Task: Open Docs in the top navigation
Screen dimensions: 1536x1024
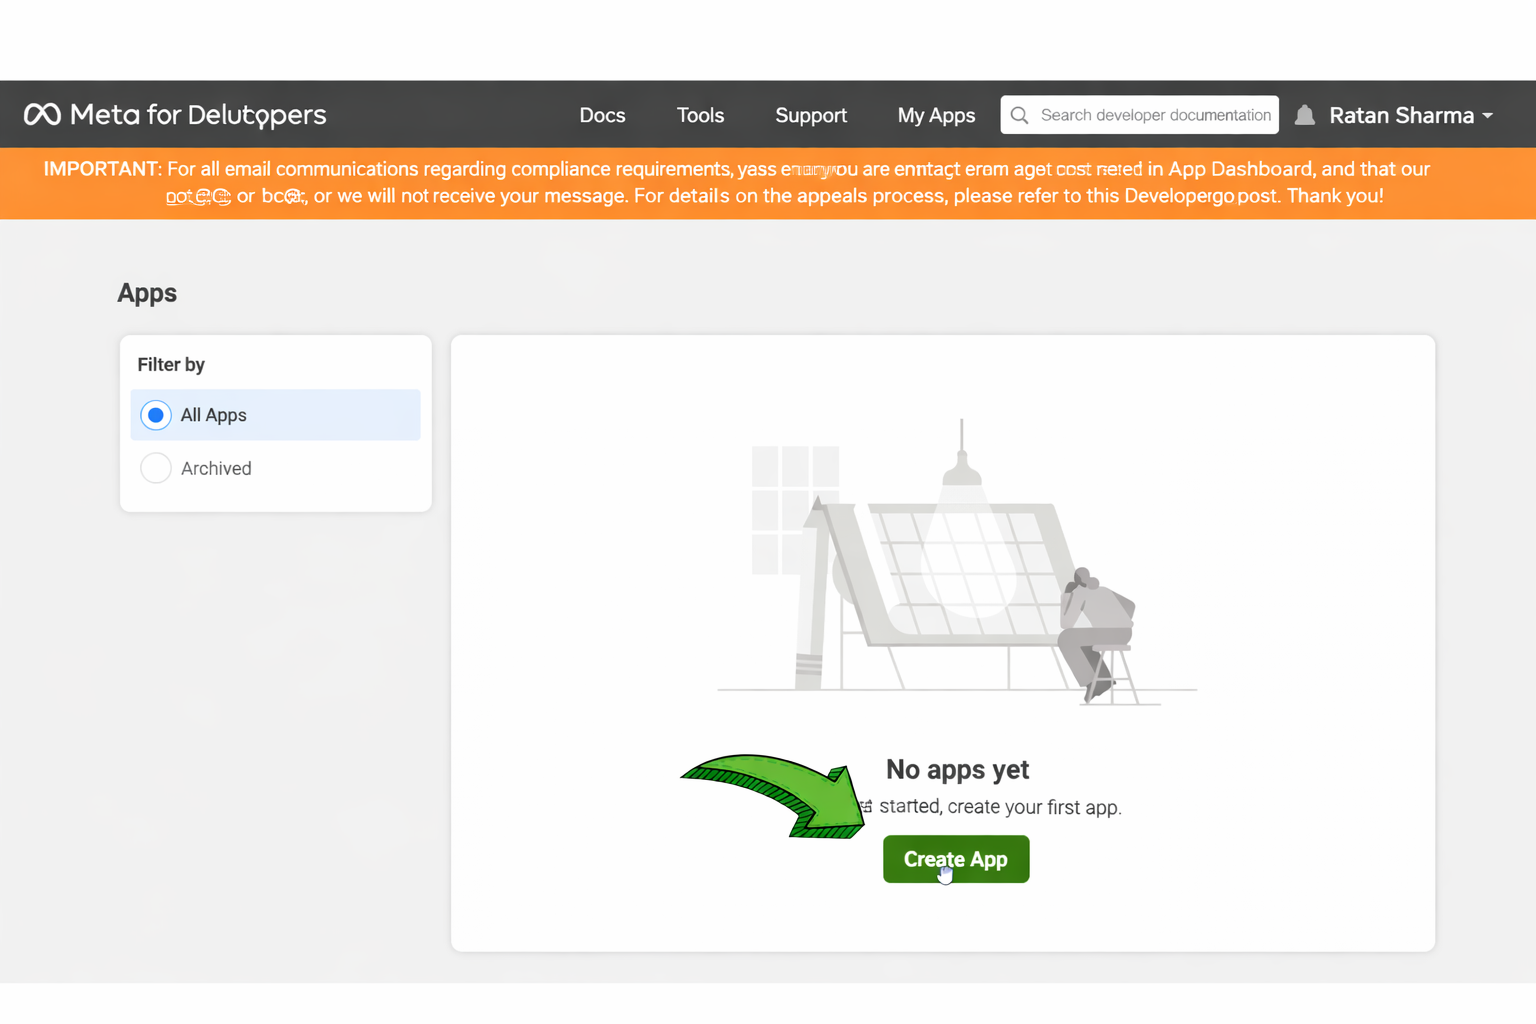Action: [602, 115]
